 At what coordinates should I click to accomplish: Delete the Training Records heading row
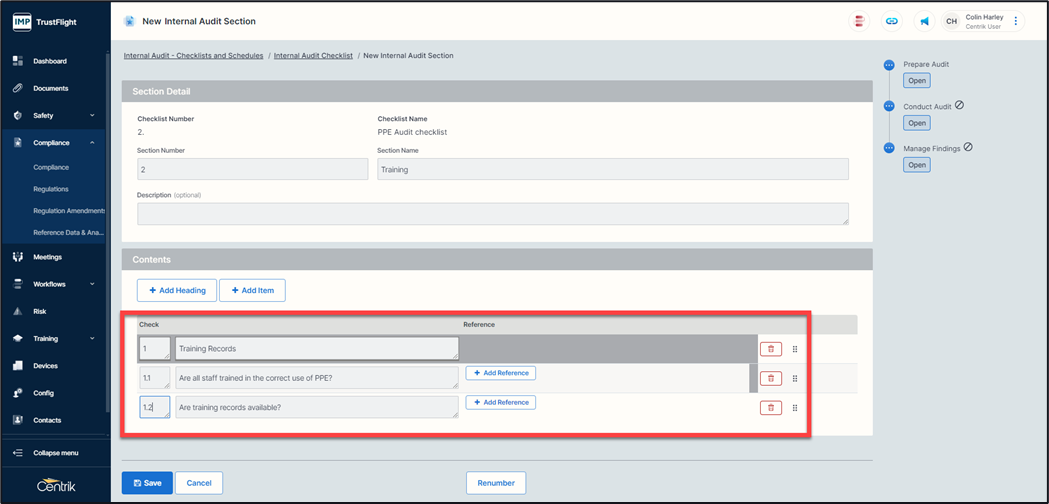click(770, 349)
